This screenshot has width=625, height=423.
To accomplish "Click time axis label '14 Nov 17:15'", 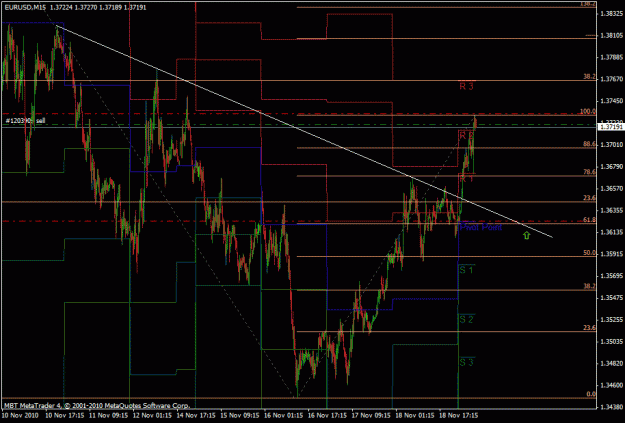I will 195,415.
